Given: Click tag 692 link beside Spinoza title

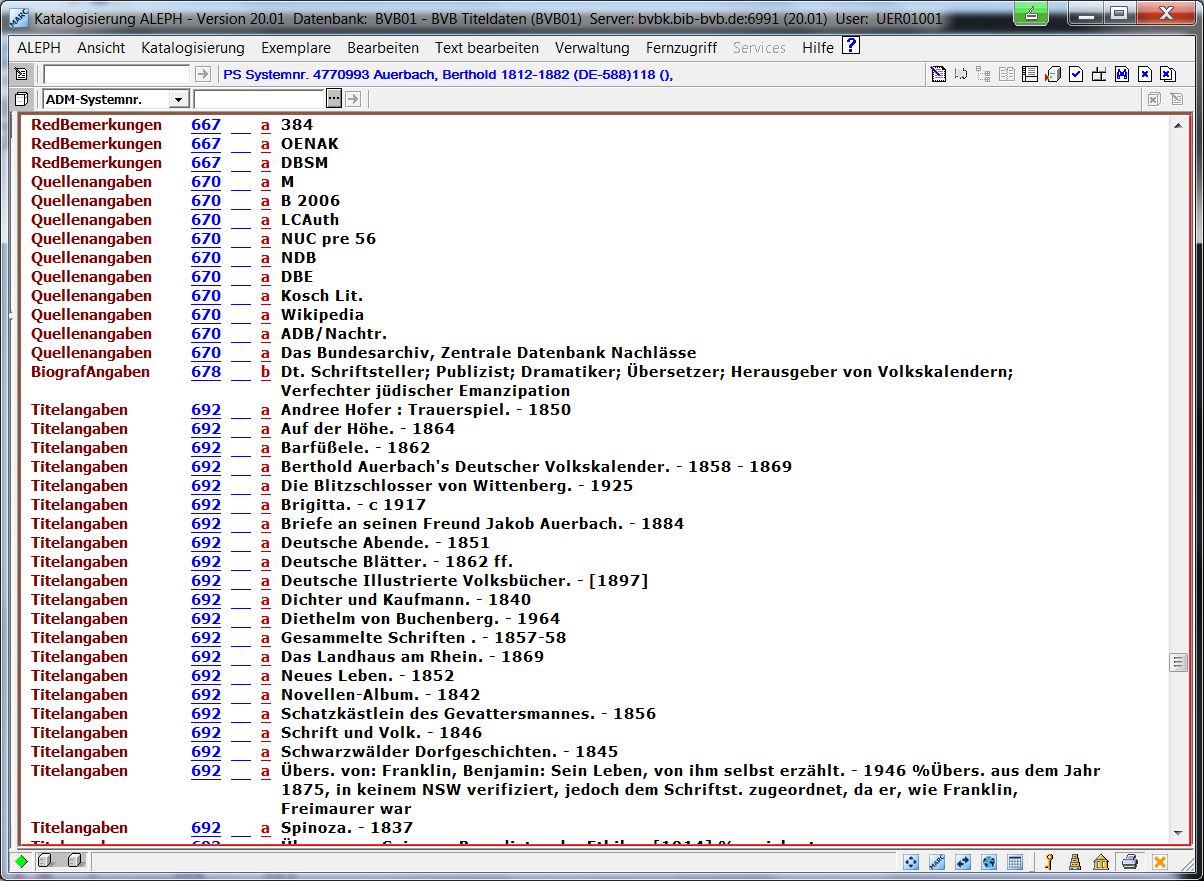Looking at the screenshot, I should (x=206, y=828).
